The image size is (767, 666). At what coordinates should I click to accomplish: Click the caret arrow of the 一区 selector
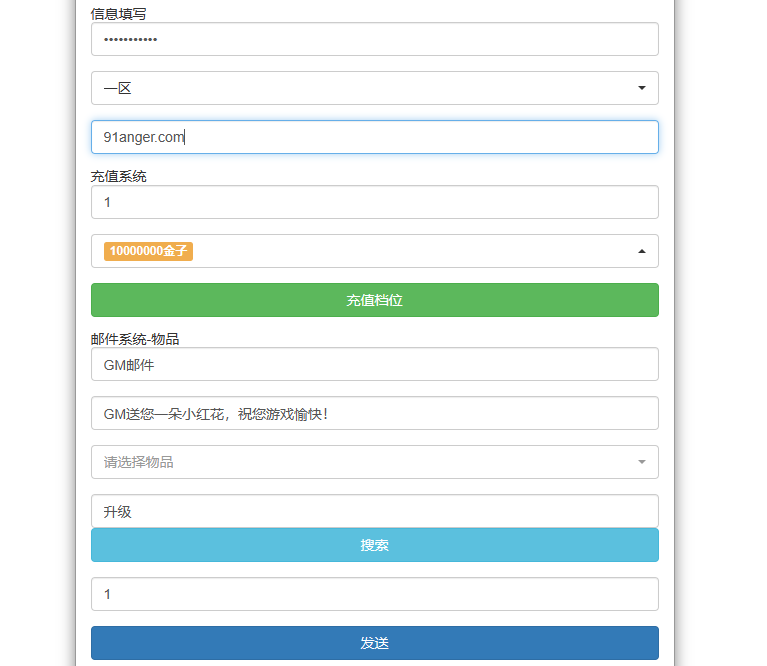pyautogui.click(x=641, y=88)
